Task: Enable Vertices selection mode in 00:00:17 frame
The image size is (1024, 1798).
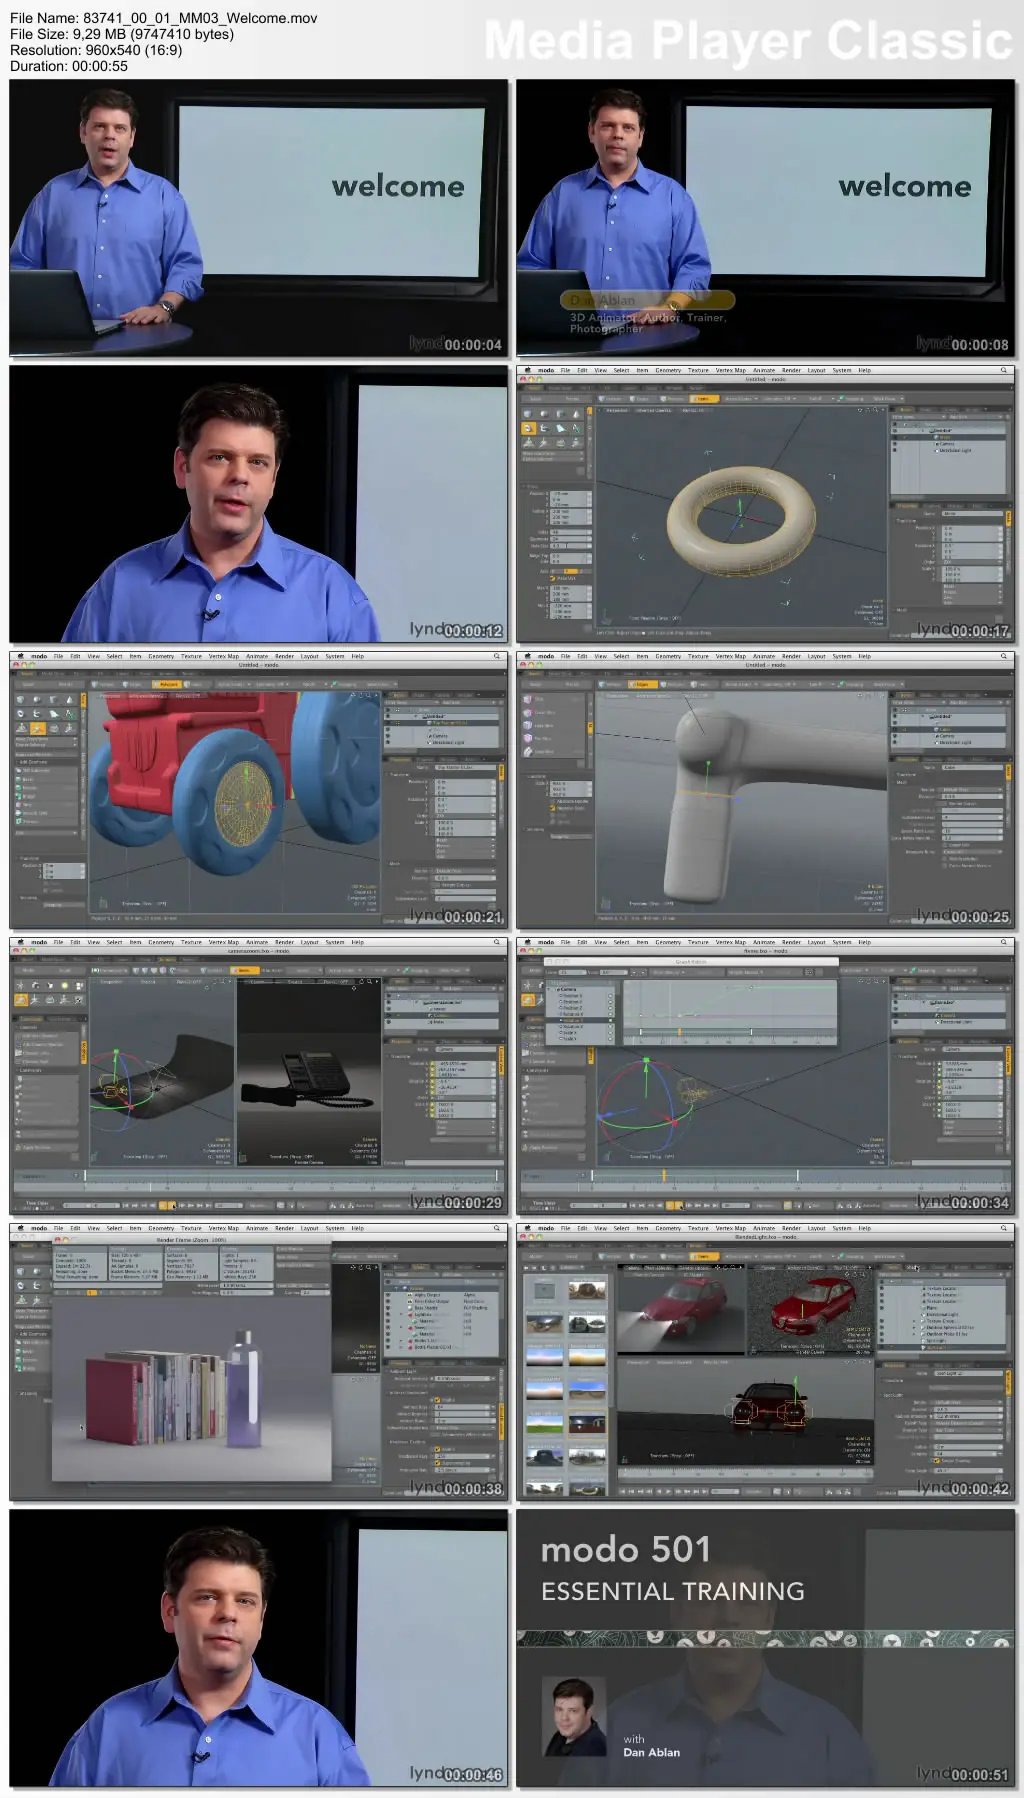Action: (613, 399)
